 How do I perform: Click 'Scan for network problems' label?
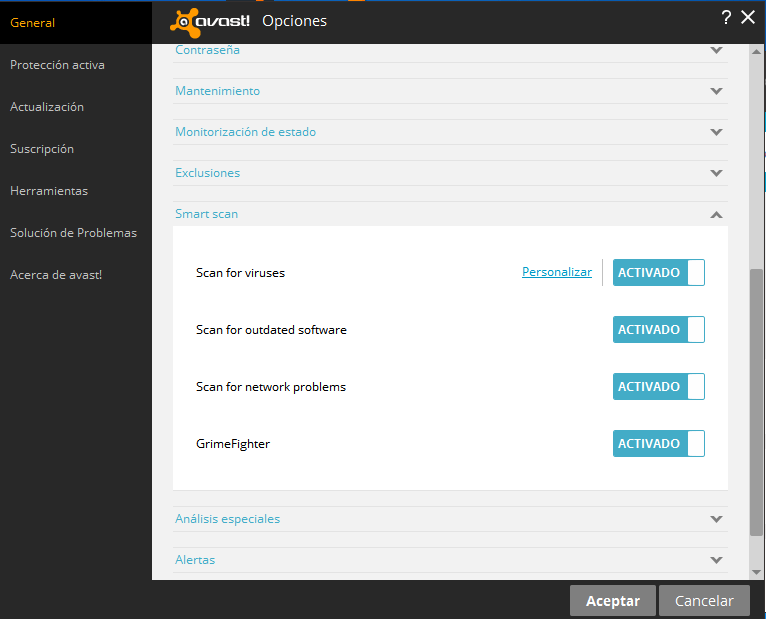tap(271, 387)
